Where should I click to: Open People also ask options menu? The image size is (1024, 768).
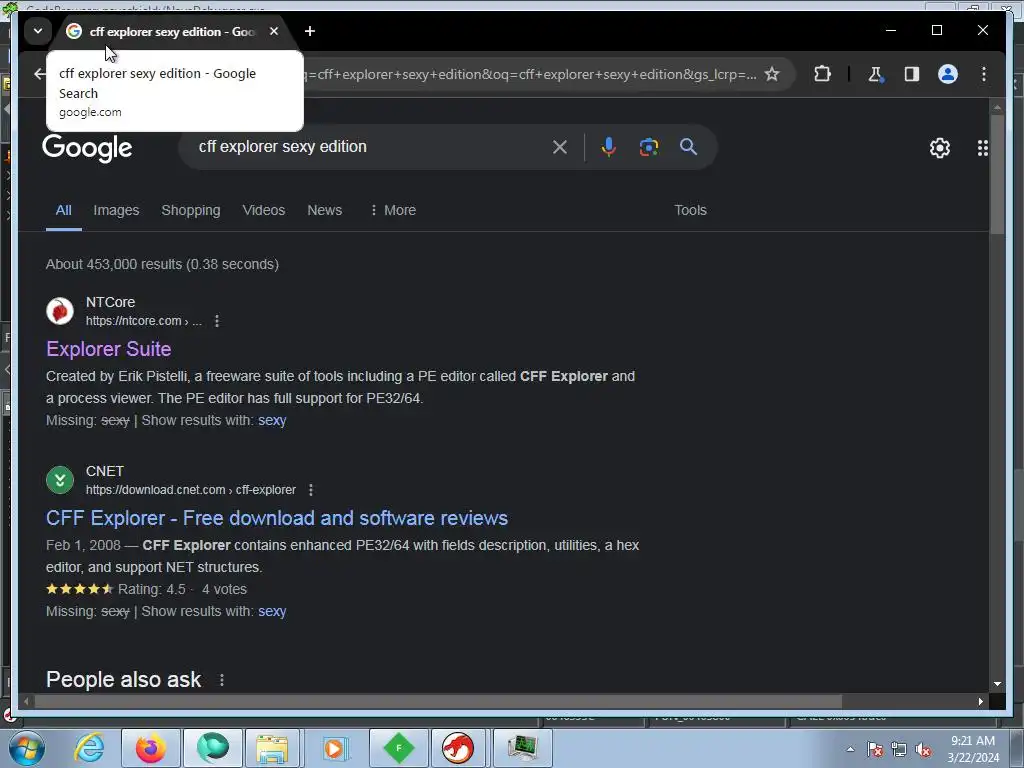click(222, 680)
